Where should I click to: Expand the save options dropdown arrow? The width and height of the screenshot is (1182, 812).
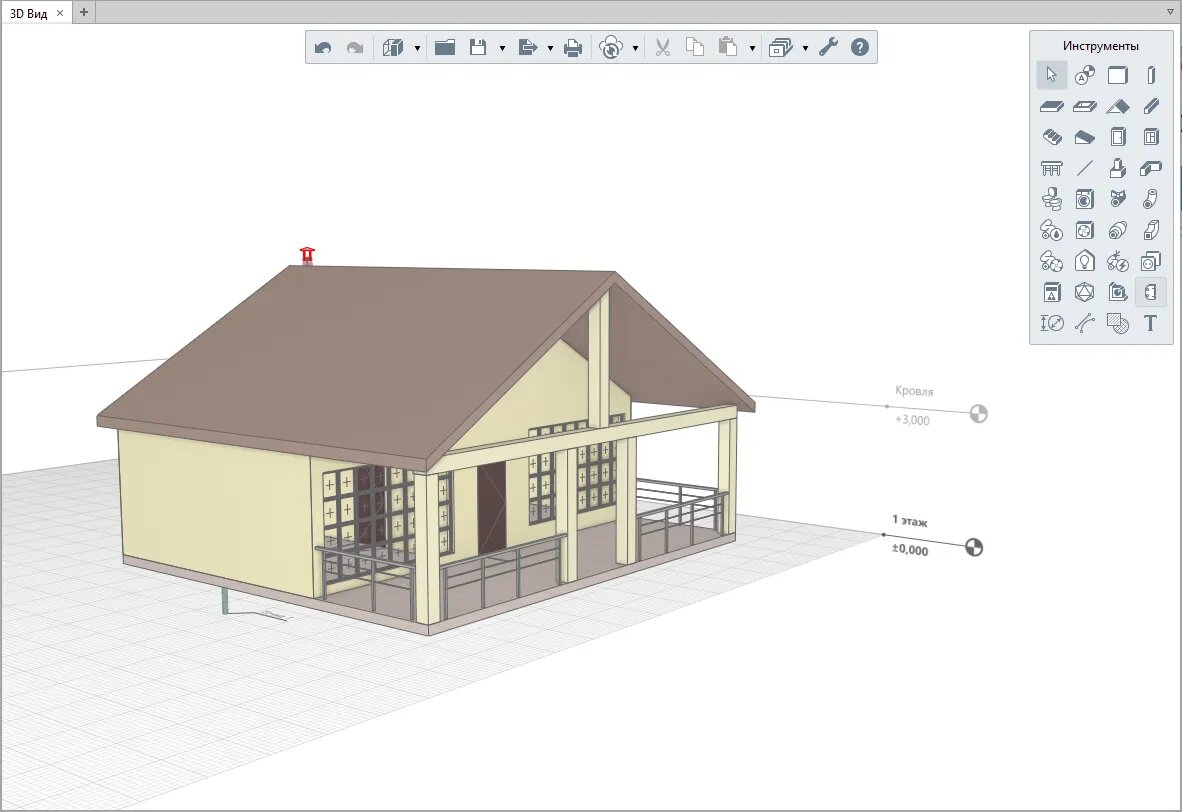pos(502,48)
